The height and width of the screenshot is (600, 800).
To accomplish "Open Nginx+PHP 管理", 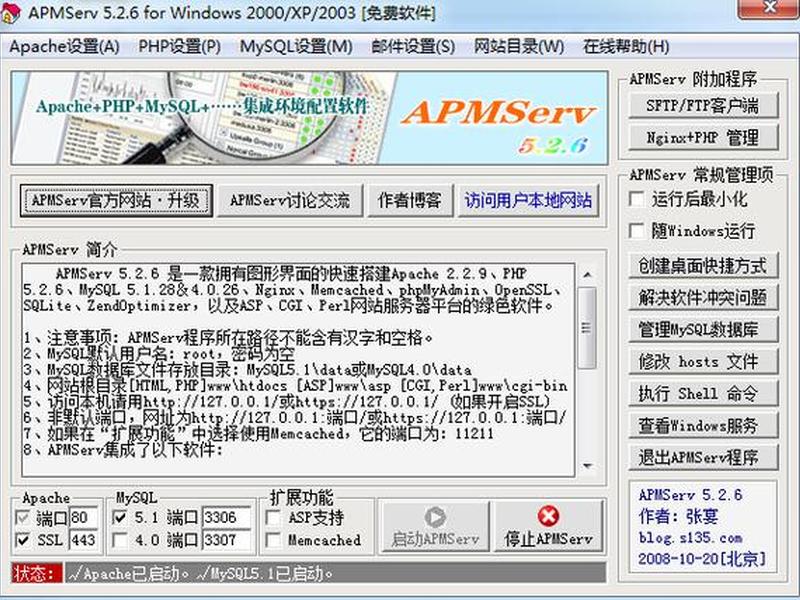I will coord(703,137).
